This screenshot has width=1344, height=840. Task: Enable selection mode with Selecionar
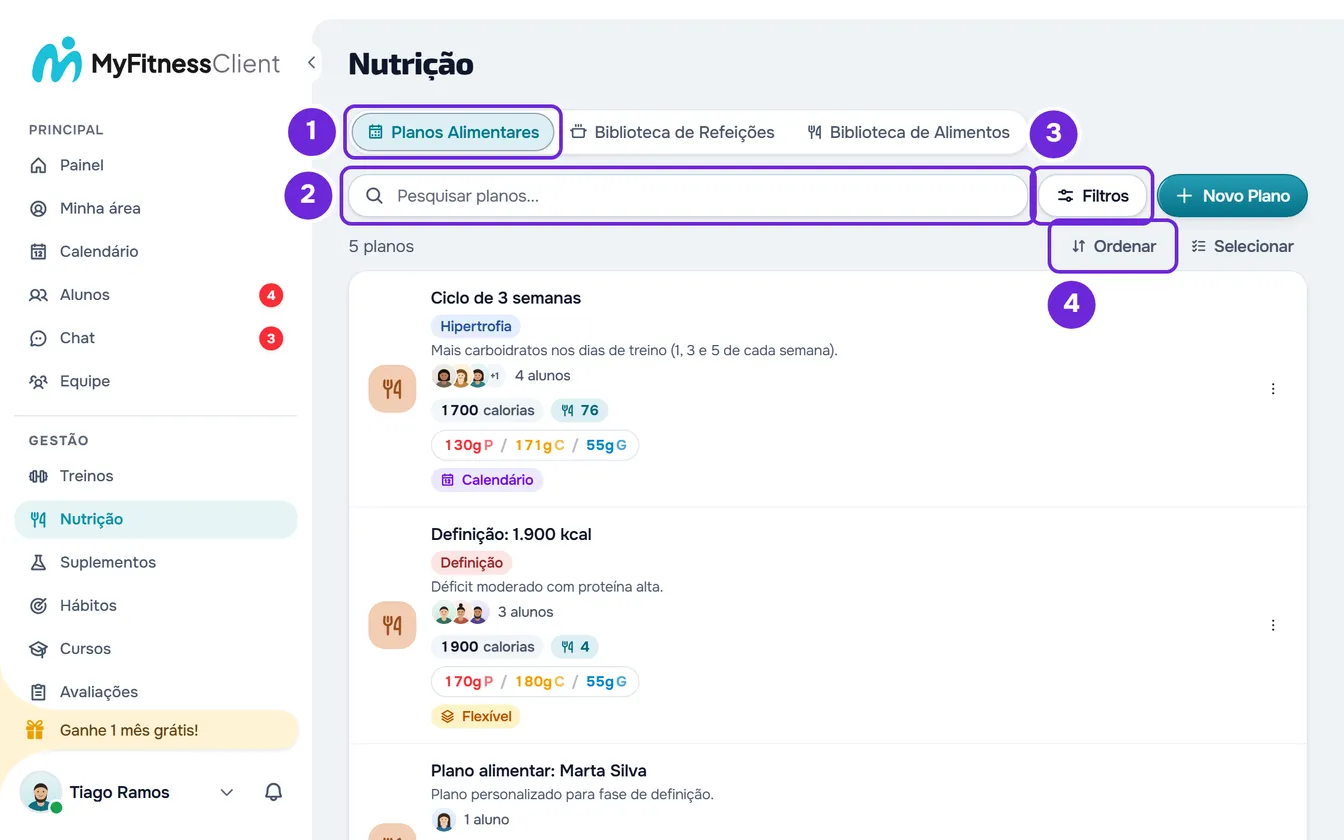click(x=1242, y=246)
